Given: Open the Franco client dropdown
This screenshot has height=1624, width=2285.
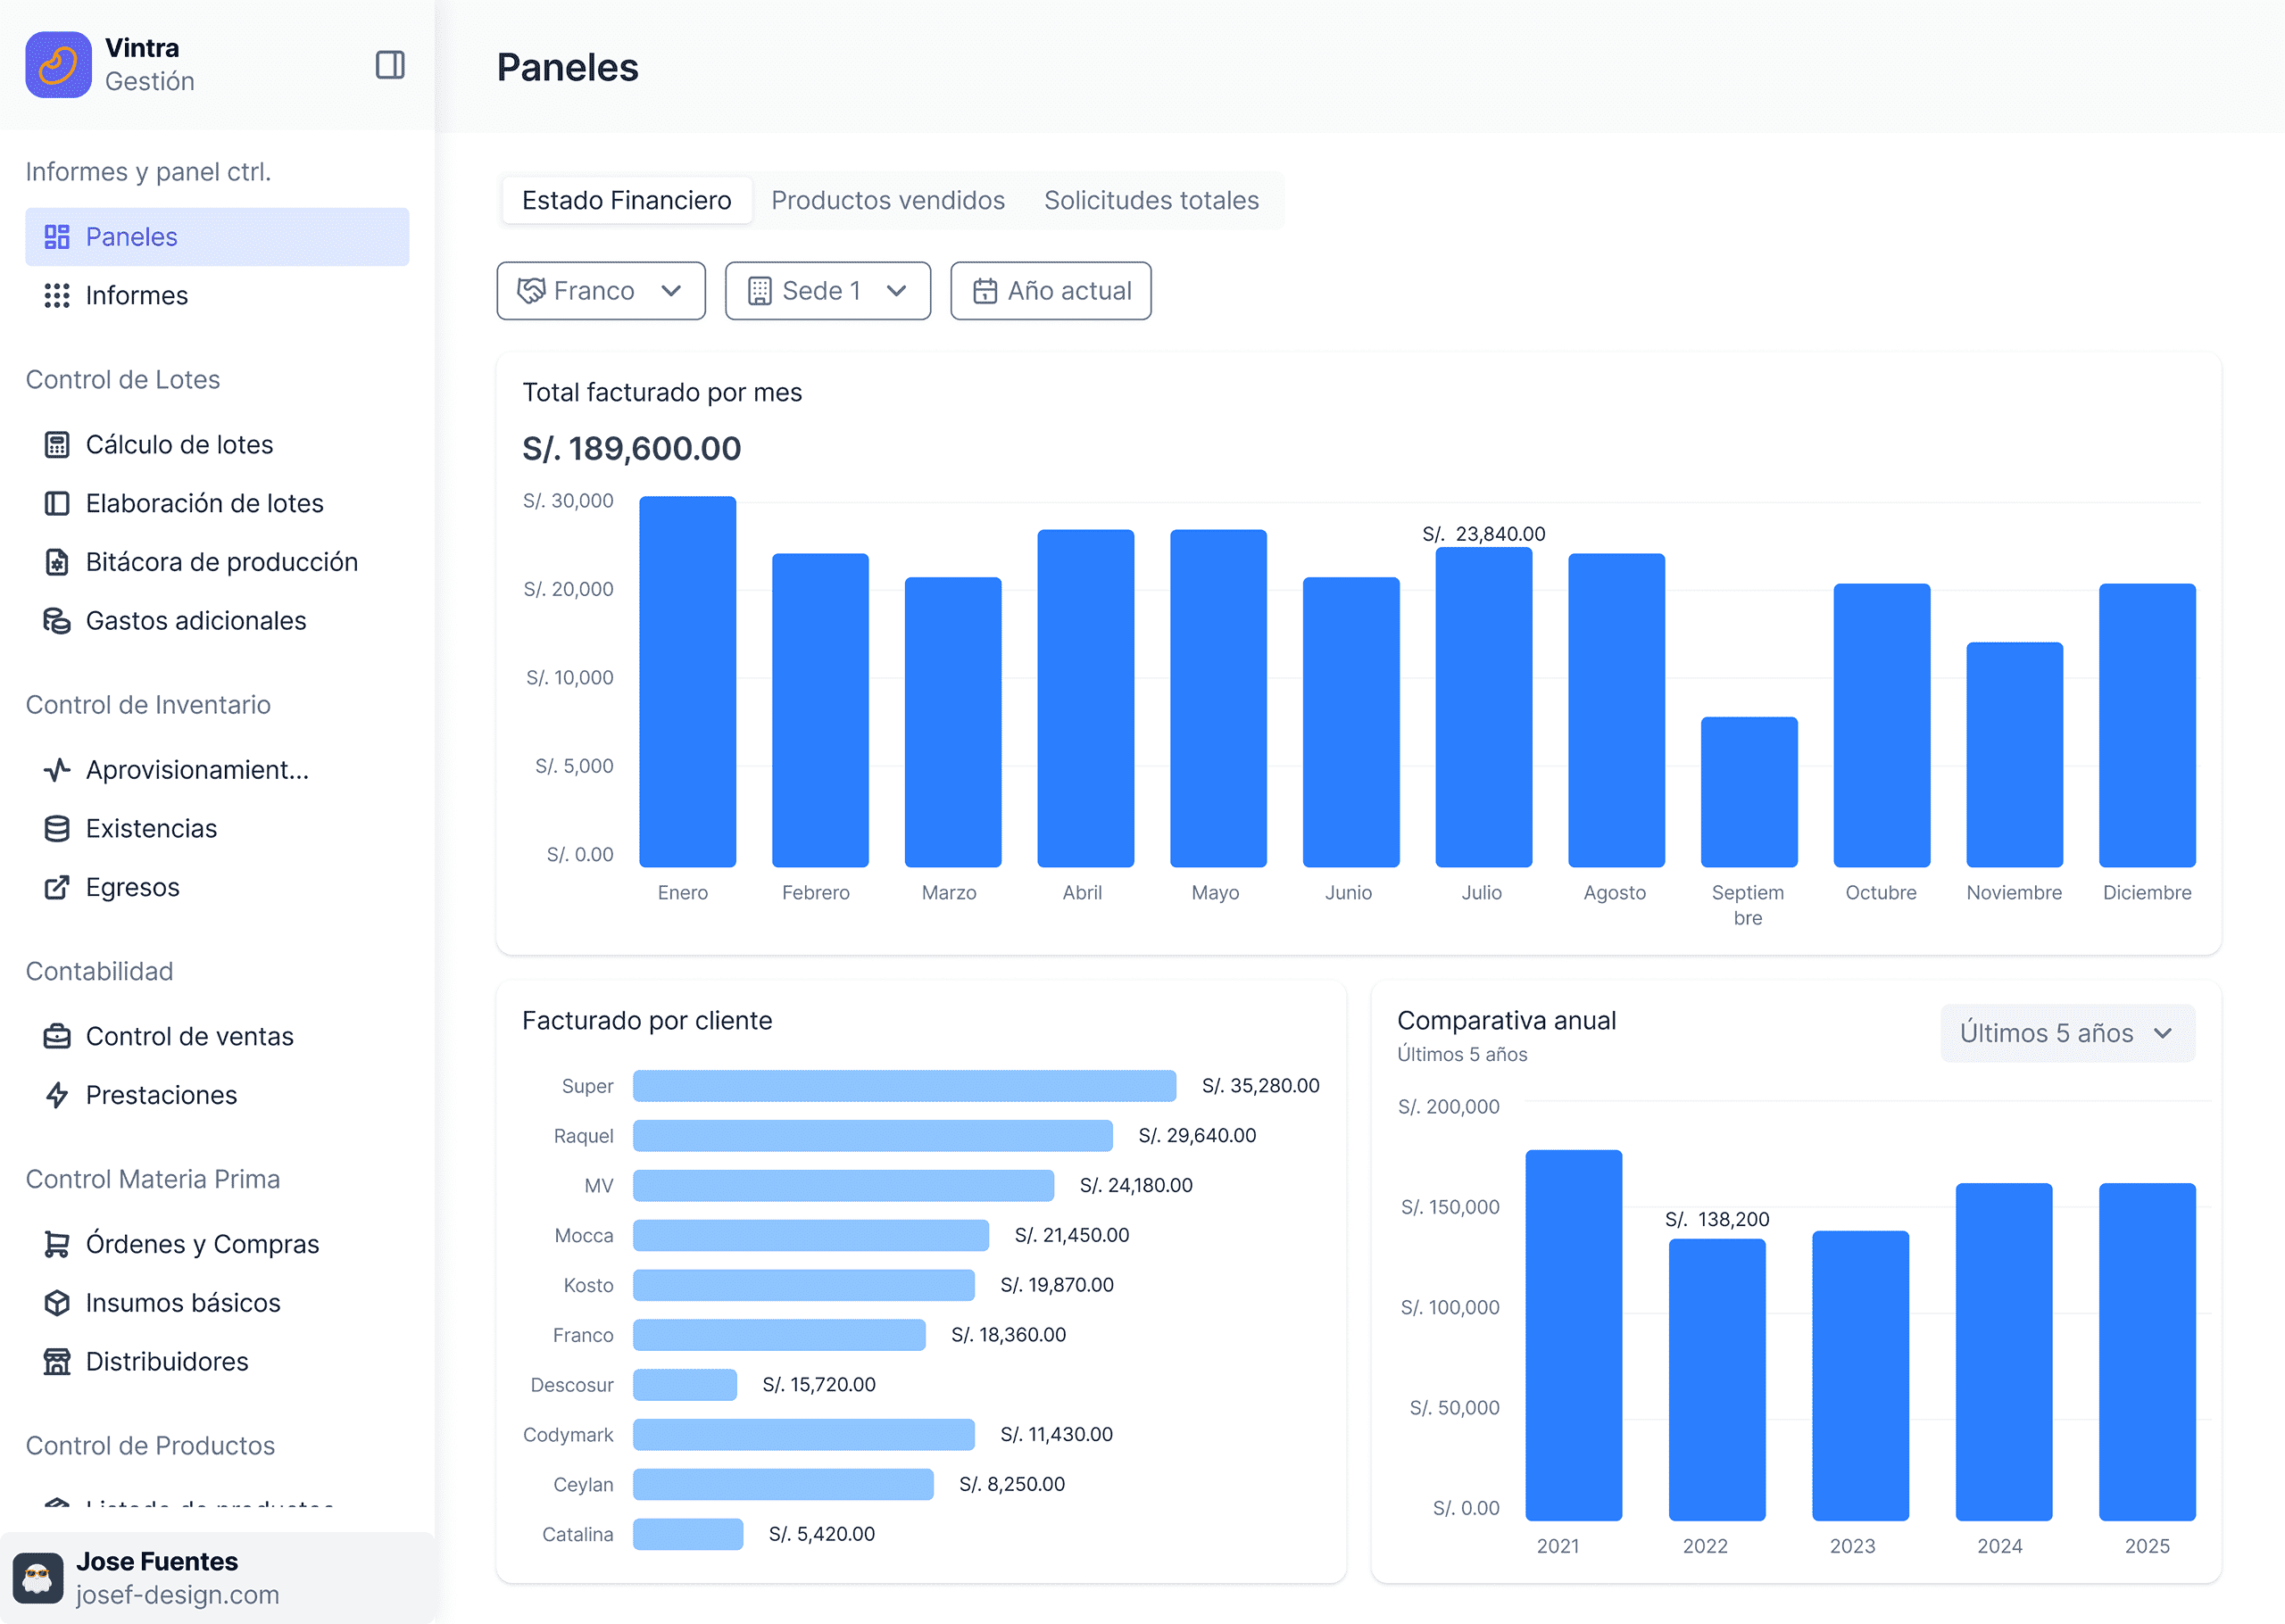Looking at the screenshot, I should [x=601, y=291].
